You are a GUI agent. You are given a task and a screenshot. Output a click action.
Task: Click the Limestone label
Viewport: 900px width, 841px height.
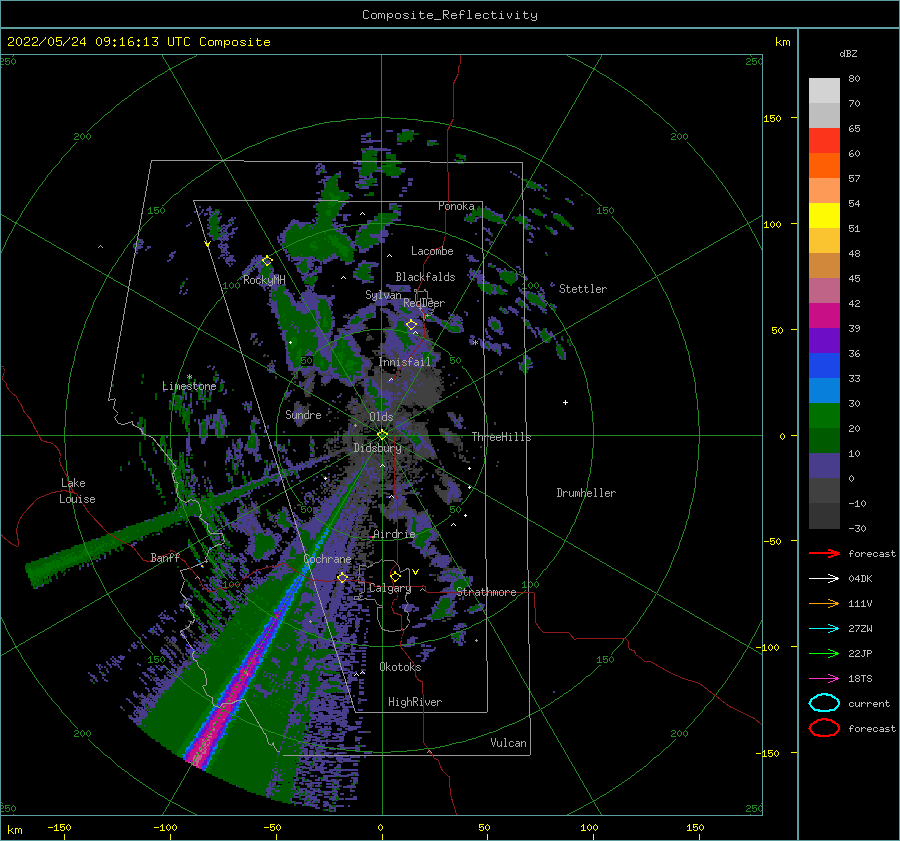[x=189, y=386]
